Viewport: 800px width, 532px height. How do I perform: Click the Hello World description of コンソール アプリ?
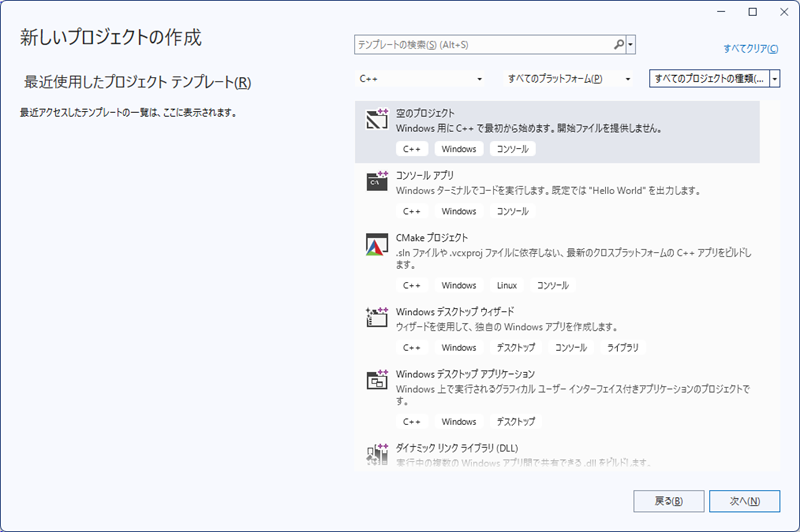click(548, 191)
